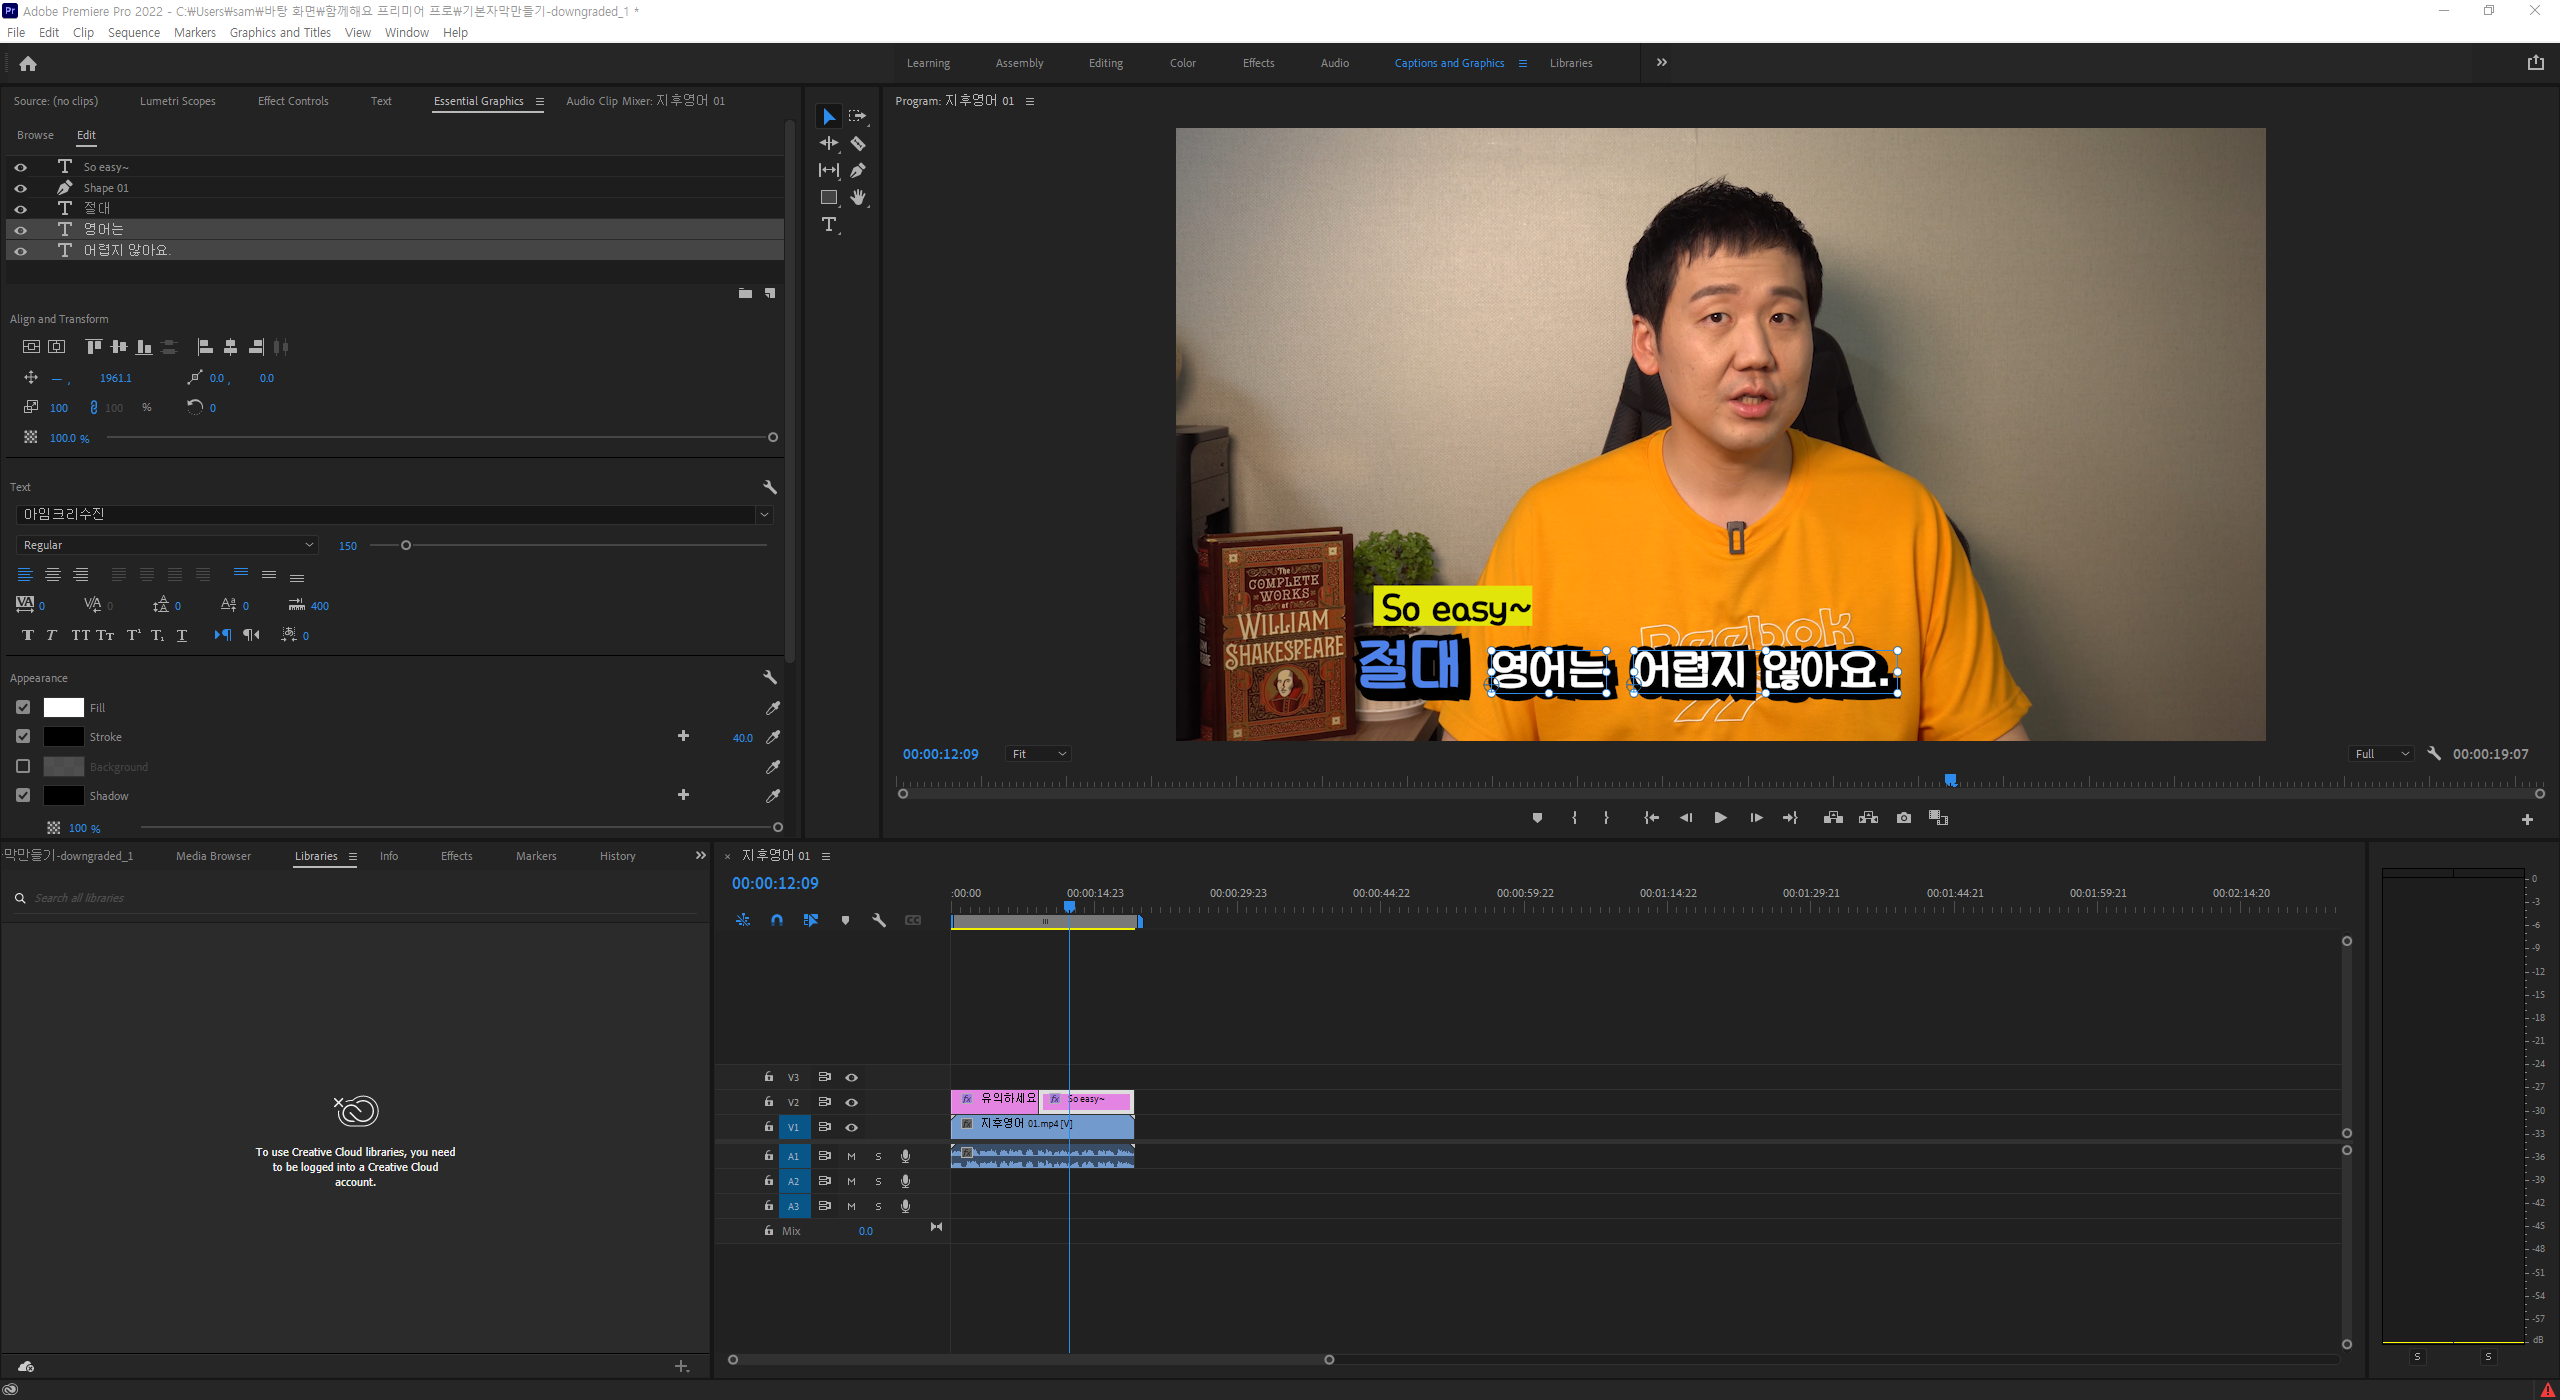Uncheck the Shadow checkbox
The image size is (2560, 1400).
click(x=23, y=795)
